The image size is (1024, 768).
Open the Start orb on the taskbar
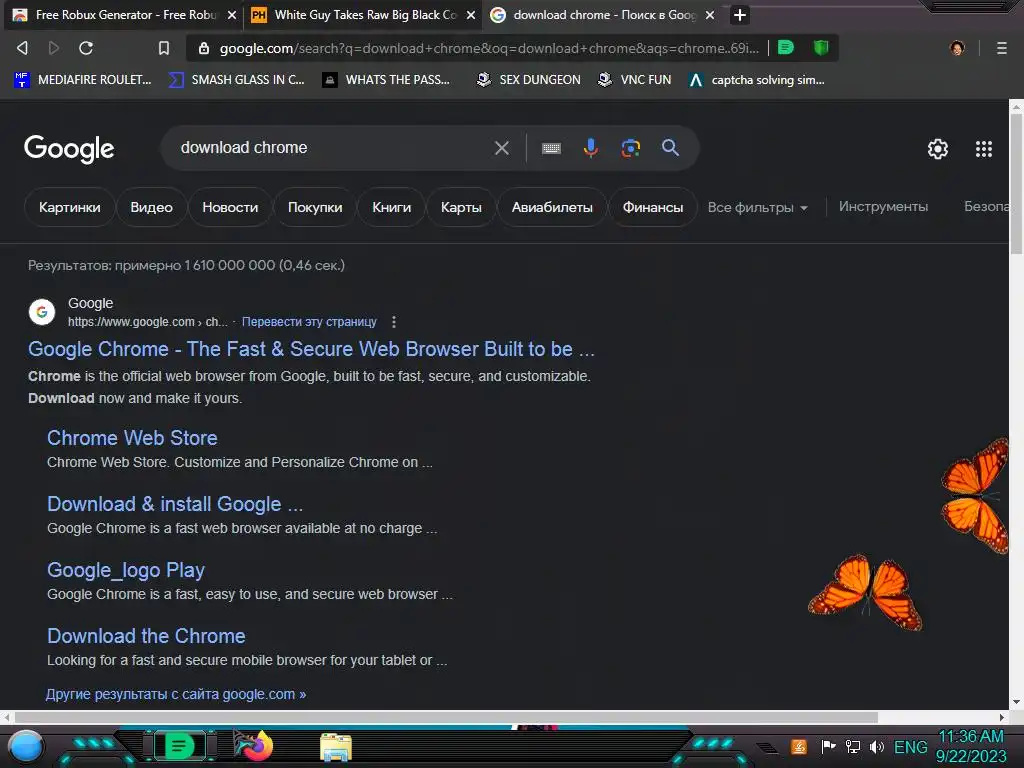coord(26,747)
